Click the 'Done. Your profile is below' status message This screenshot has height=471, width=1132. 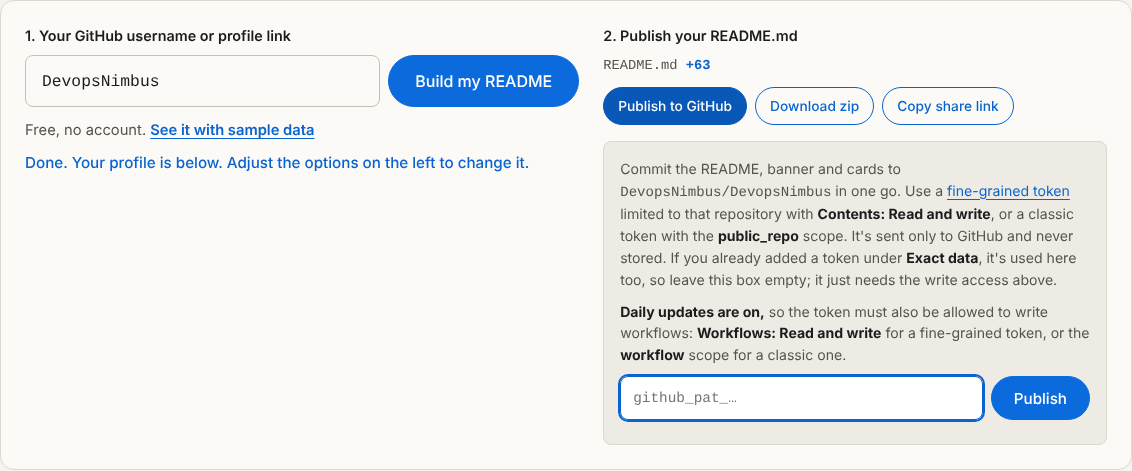pos(277,163)
